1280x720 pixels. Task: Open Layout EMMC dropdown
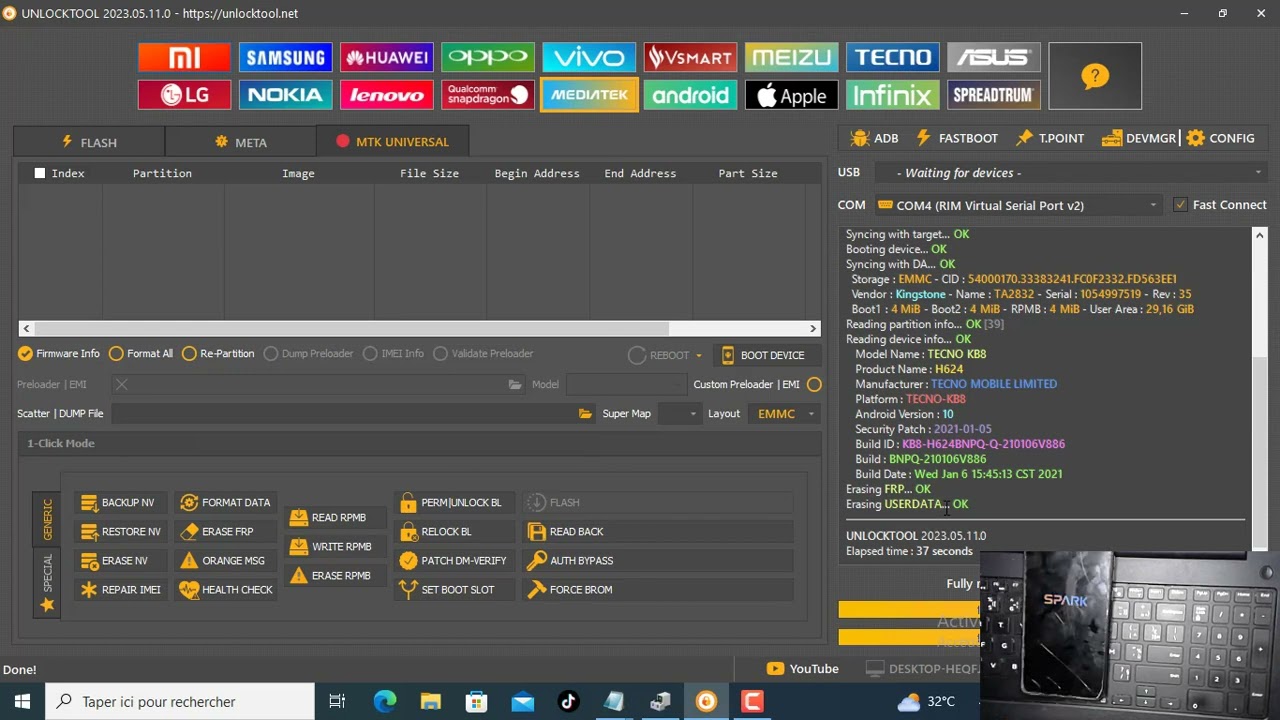click(783, 414)
